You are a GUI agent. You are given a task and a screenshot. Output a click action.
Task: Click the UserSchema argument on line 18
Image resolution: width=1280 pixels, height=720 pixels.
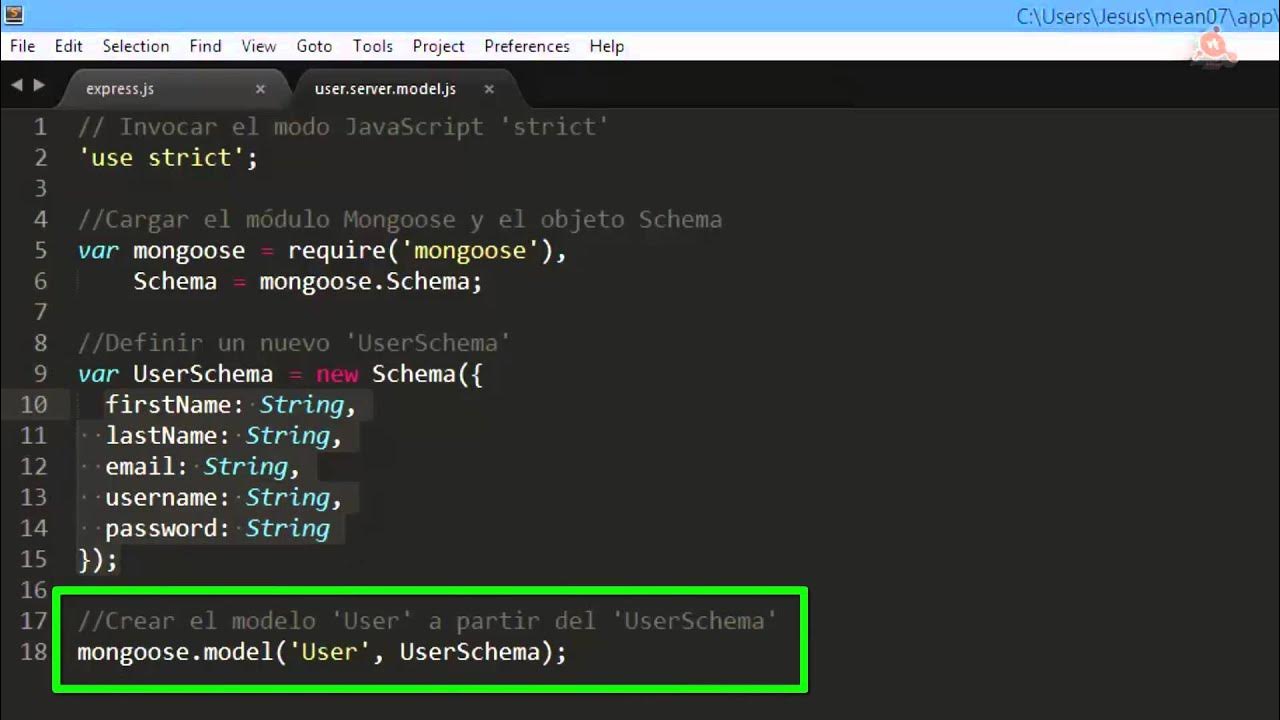point(470,652)
